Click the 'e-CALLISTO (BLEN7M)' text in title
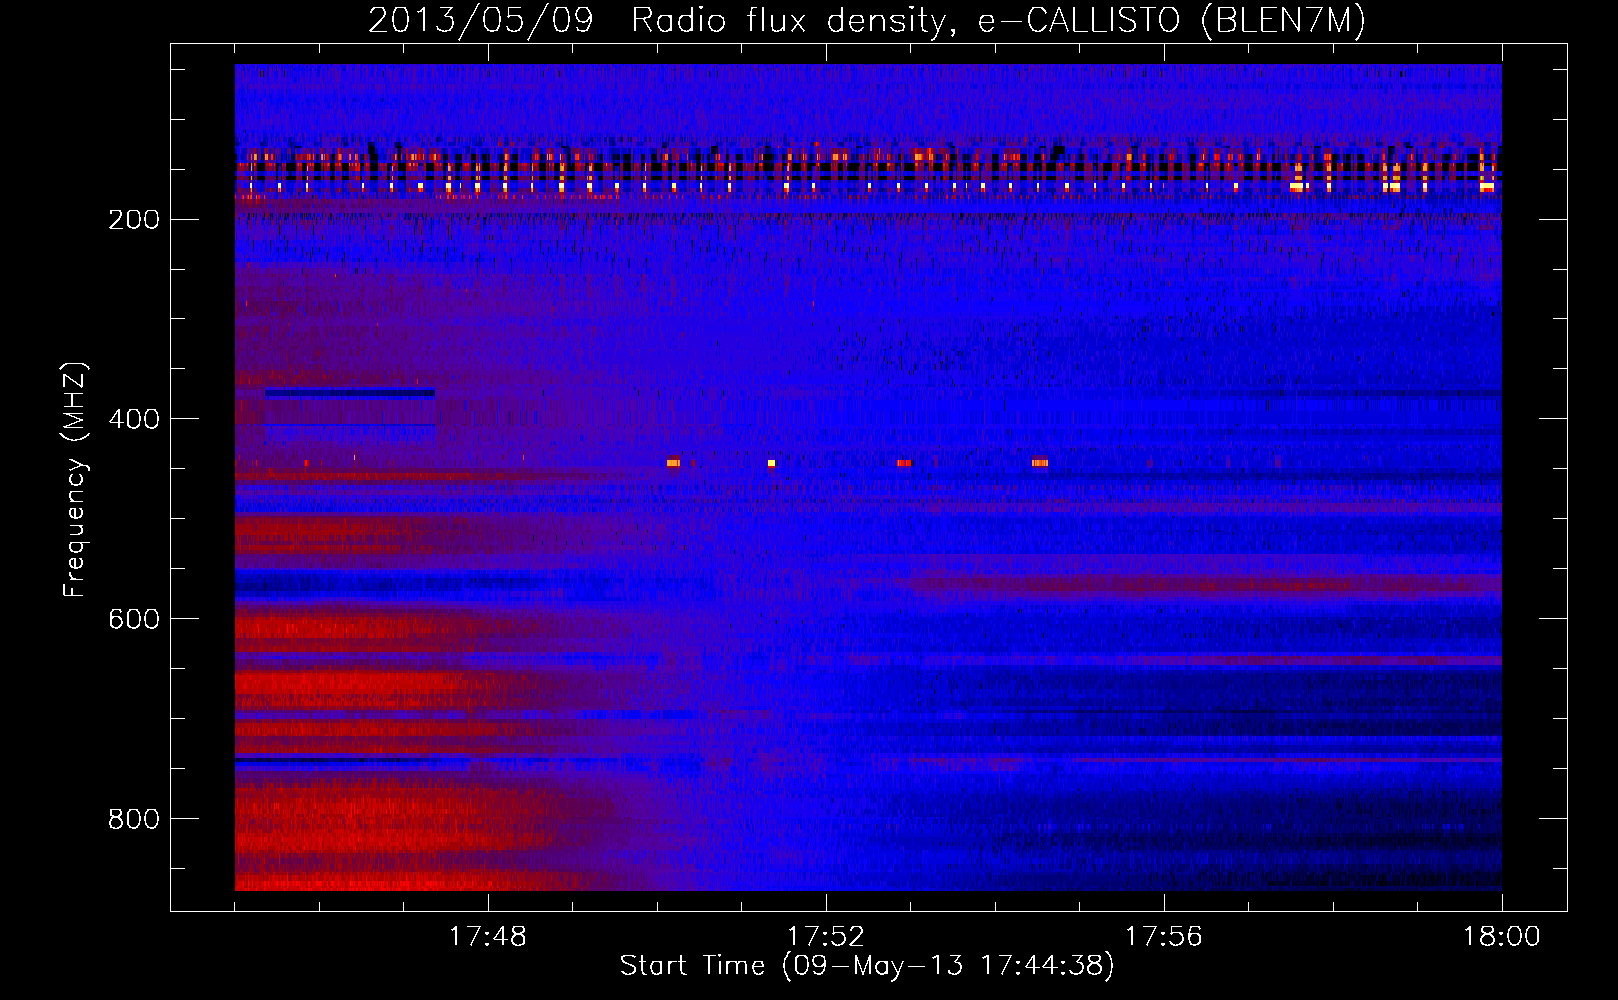 coord(1172,21)
